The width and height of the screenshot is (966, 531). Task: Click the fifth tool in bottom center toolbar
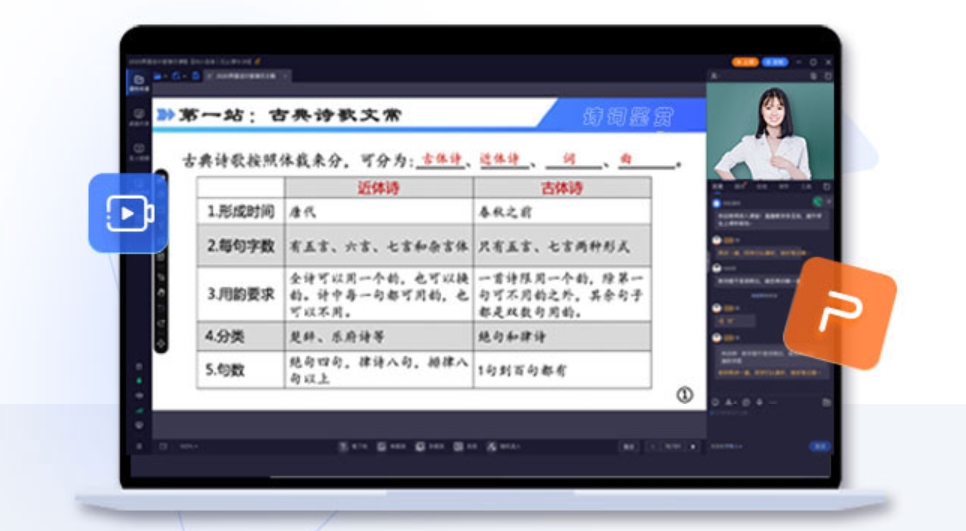click(x=505, y=447)
